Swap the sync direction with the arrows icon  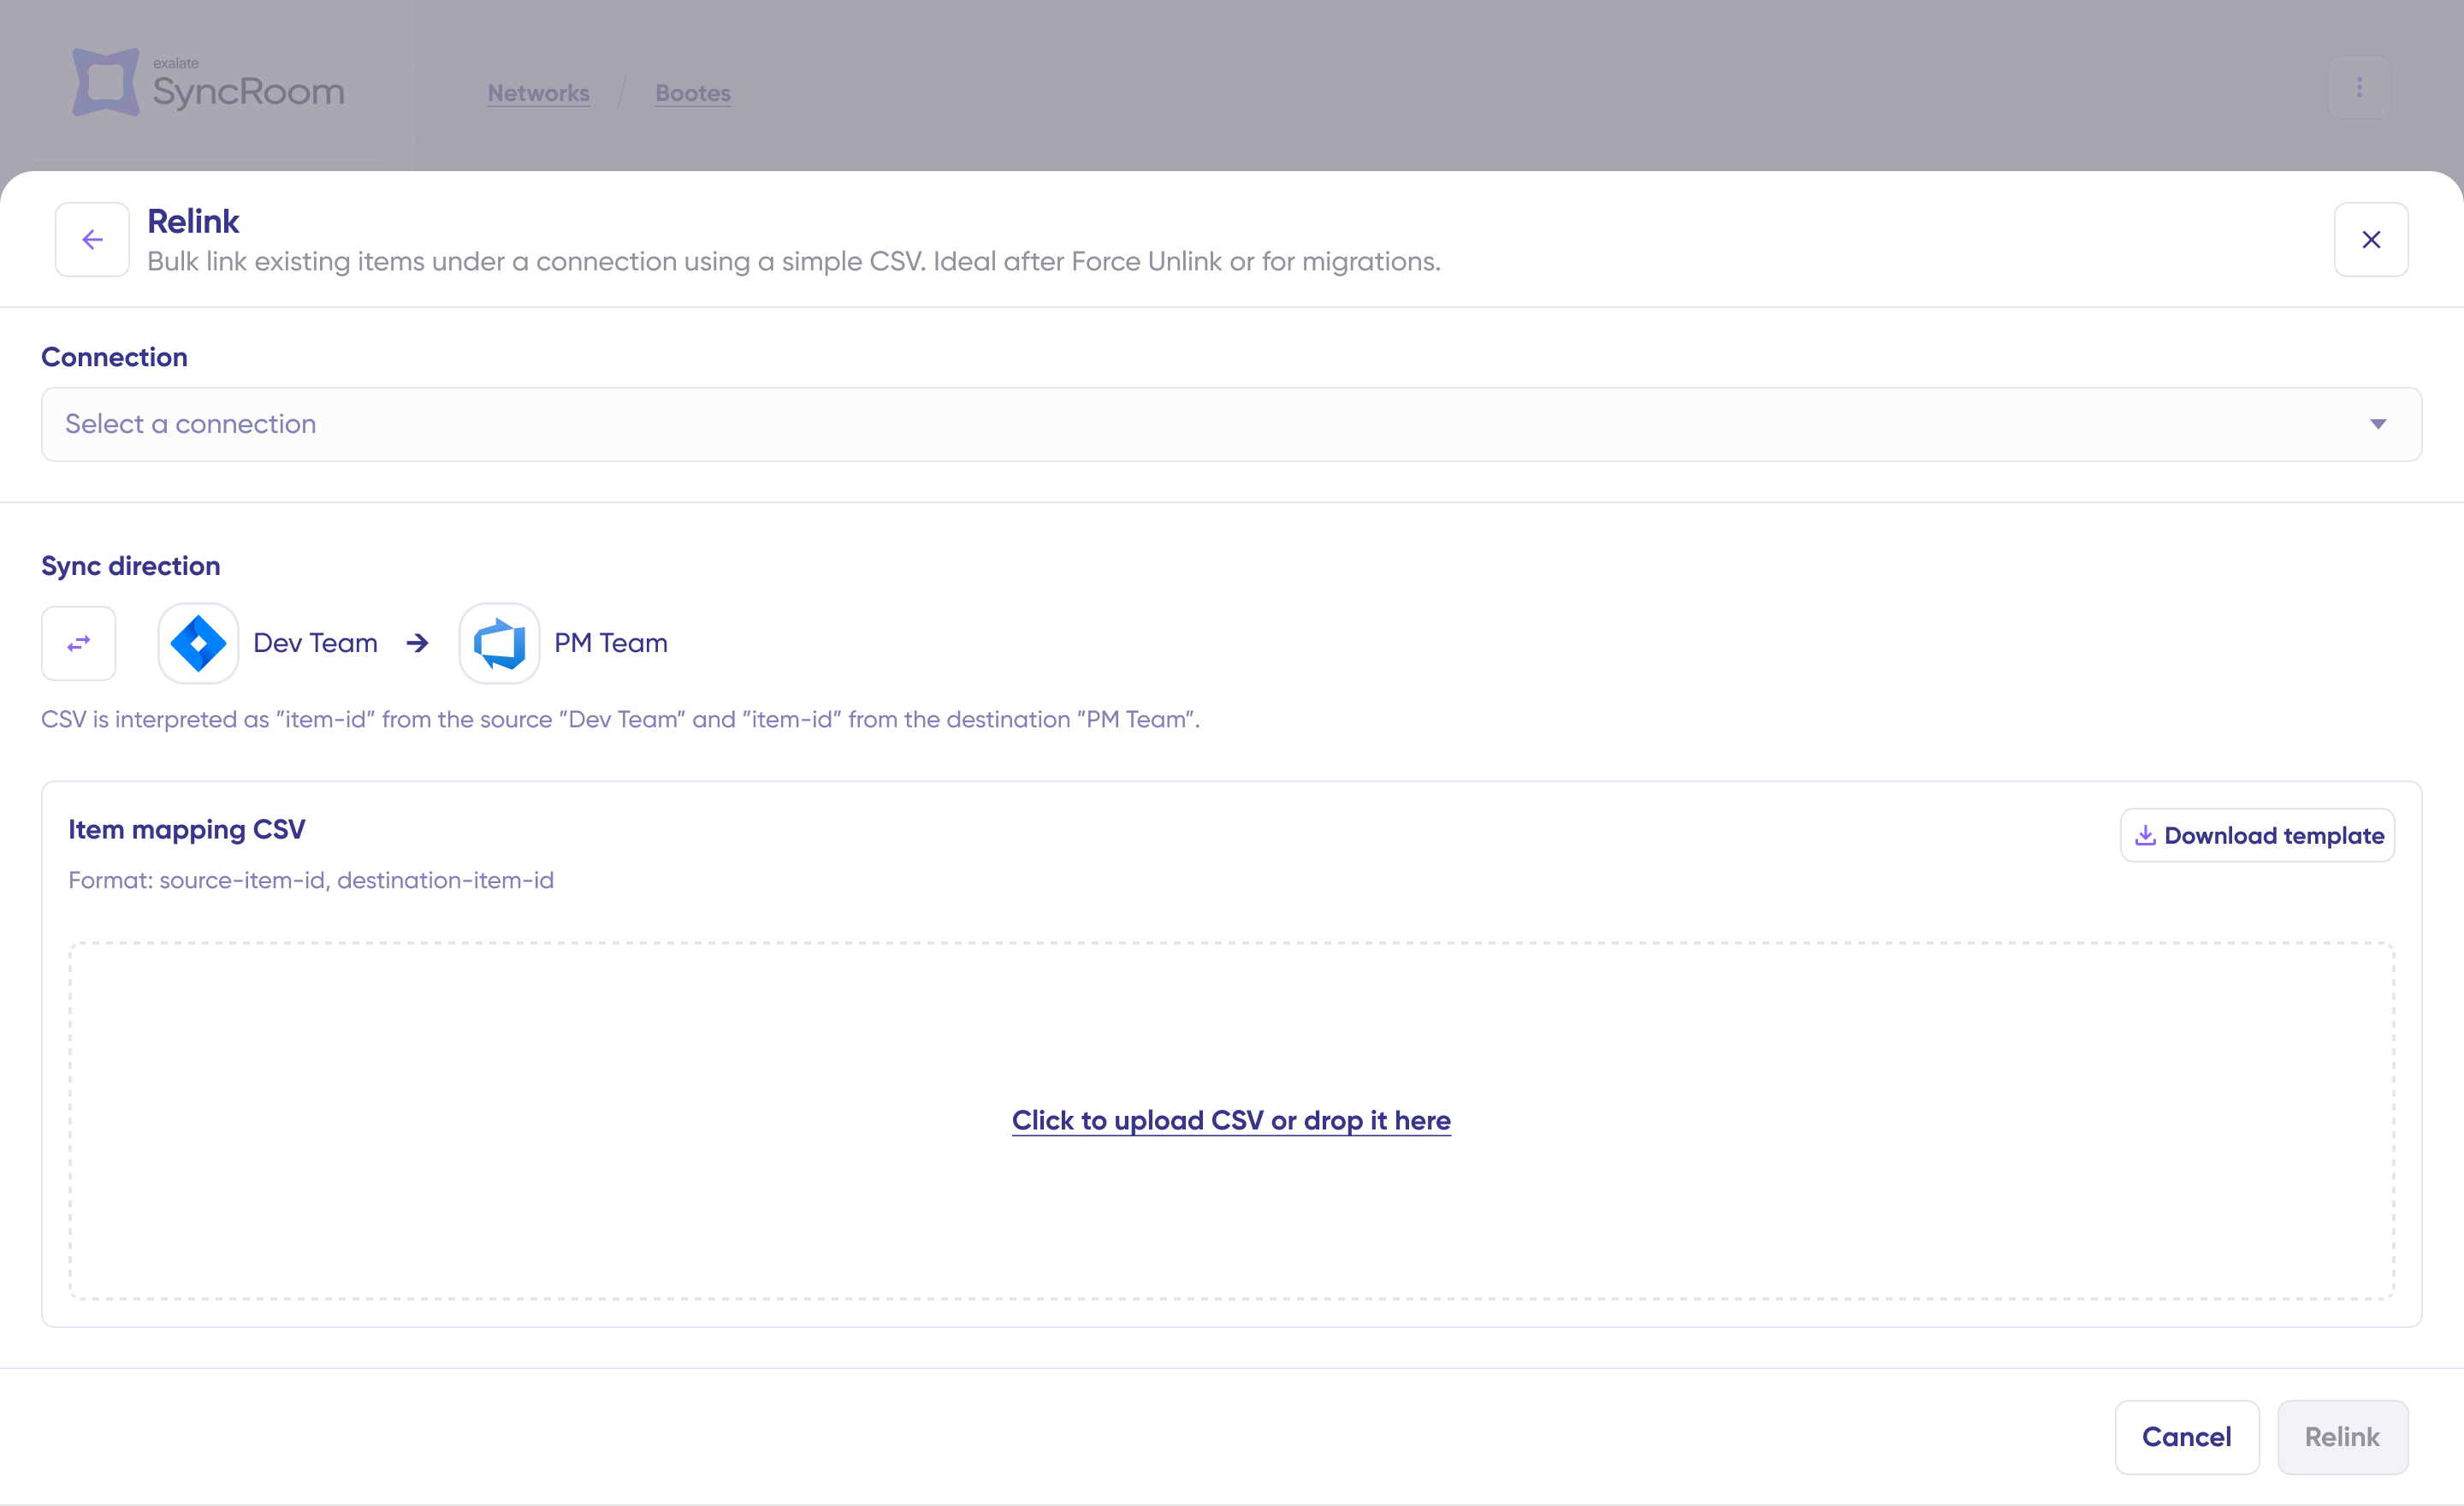click(79, 643)
